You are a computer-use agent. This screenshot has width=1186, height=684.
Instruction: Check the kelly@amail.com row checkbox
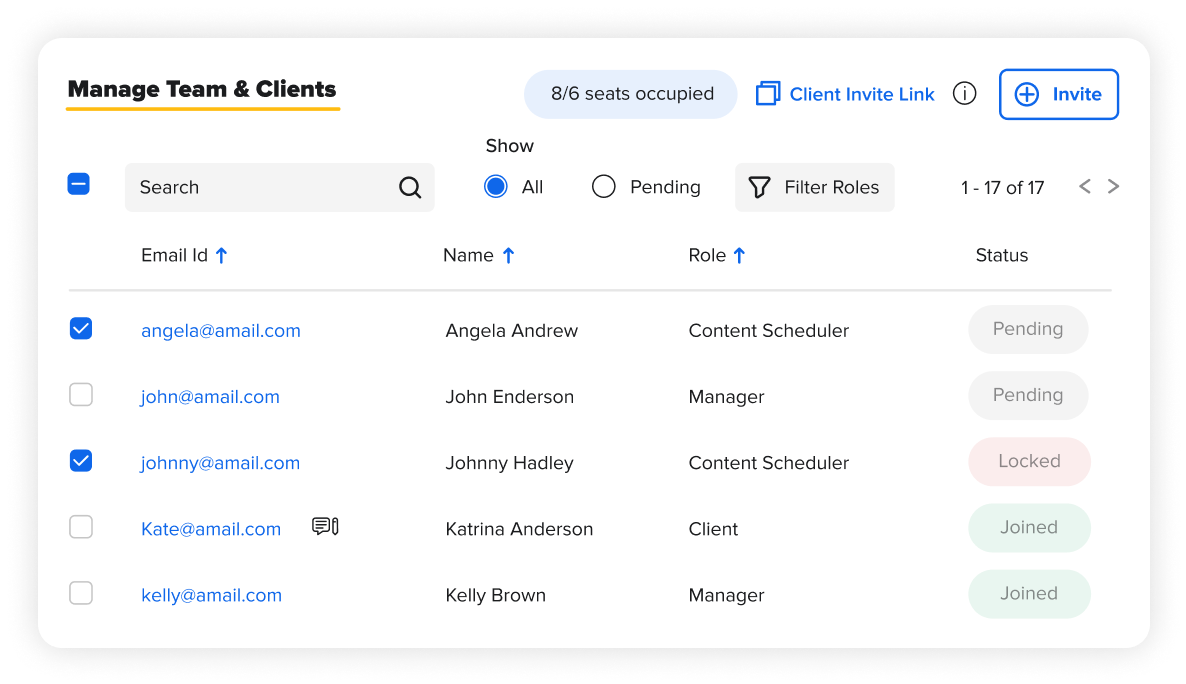click(x=81, y=592)
